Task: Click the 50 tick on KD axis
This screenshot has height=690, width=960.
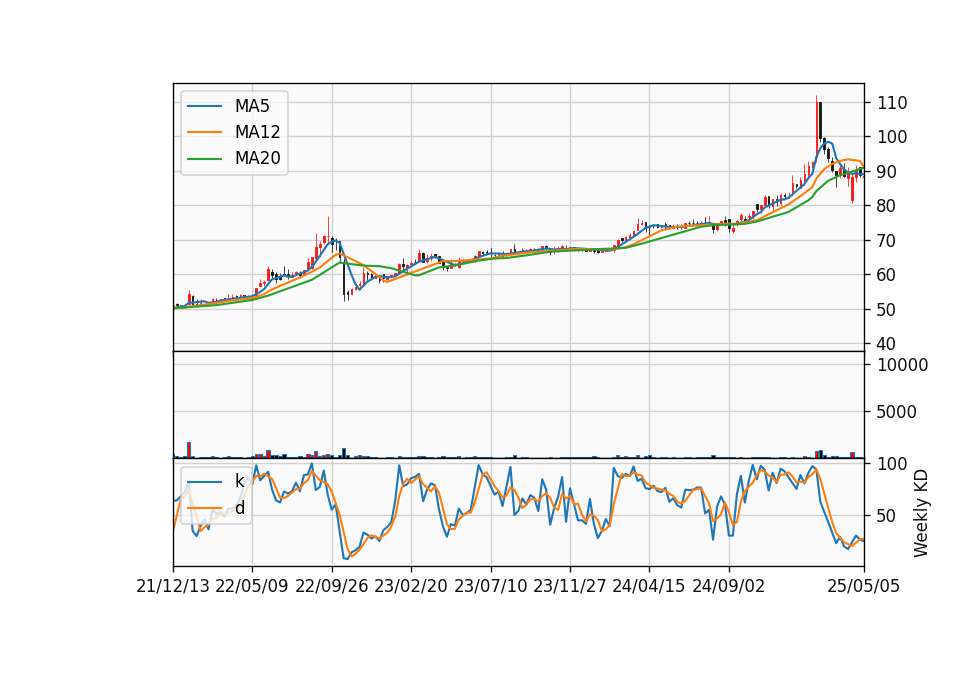Action: [x=887, y=516]
